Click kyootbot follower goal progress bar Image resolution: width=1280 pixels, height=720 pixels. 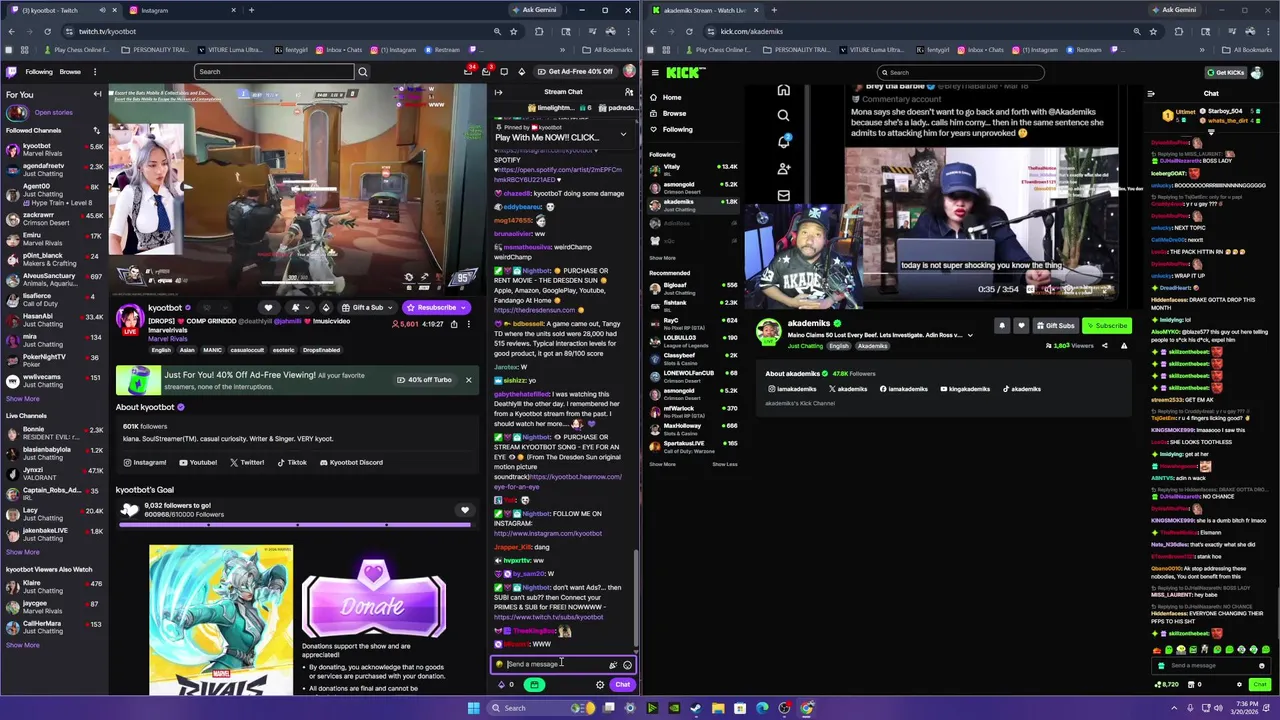click(297, 523)
